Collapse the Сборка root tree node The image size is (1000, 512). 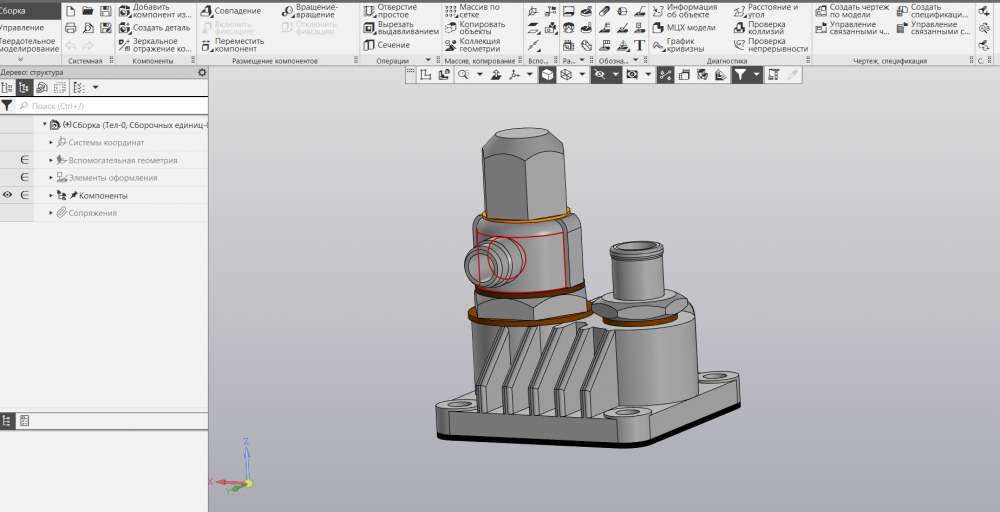[45, 125]
